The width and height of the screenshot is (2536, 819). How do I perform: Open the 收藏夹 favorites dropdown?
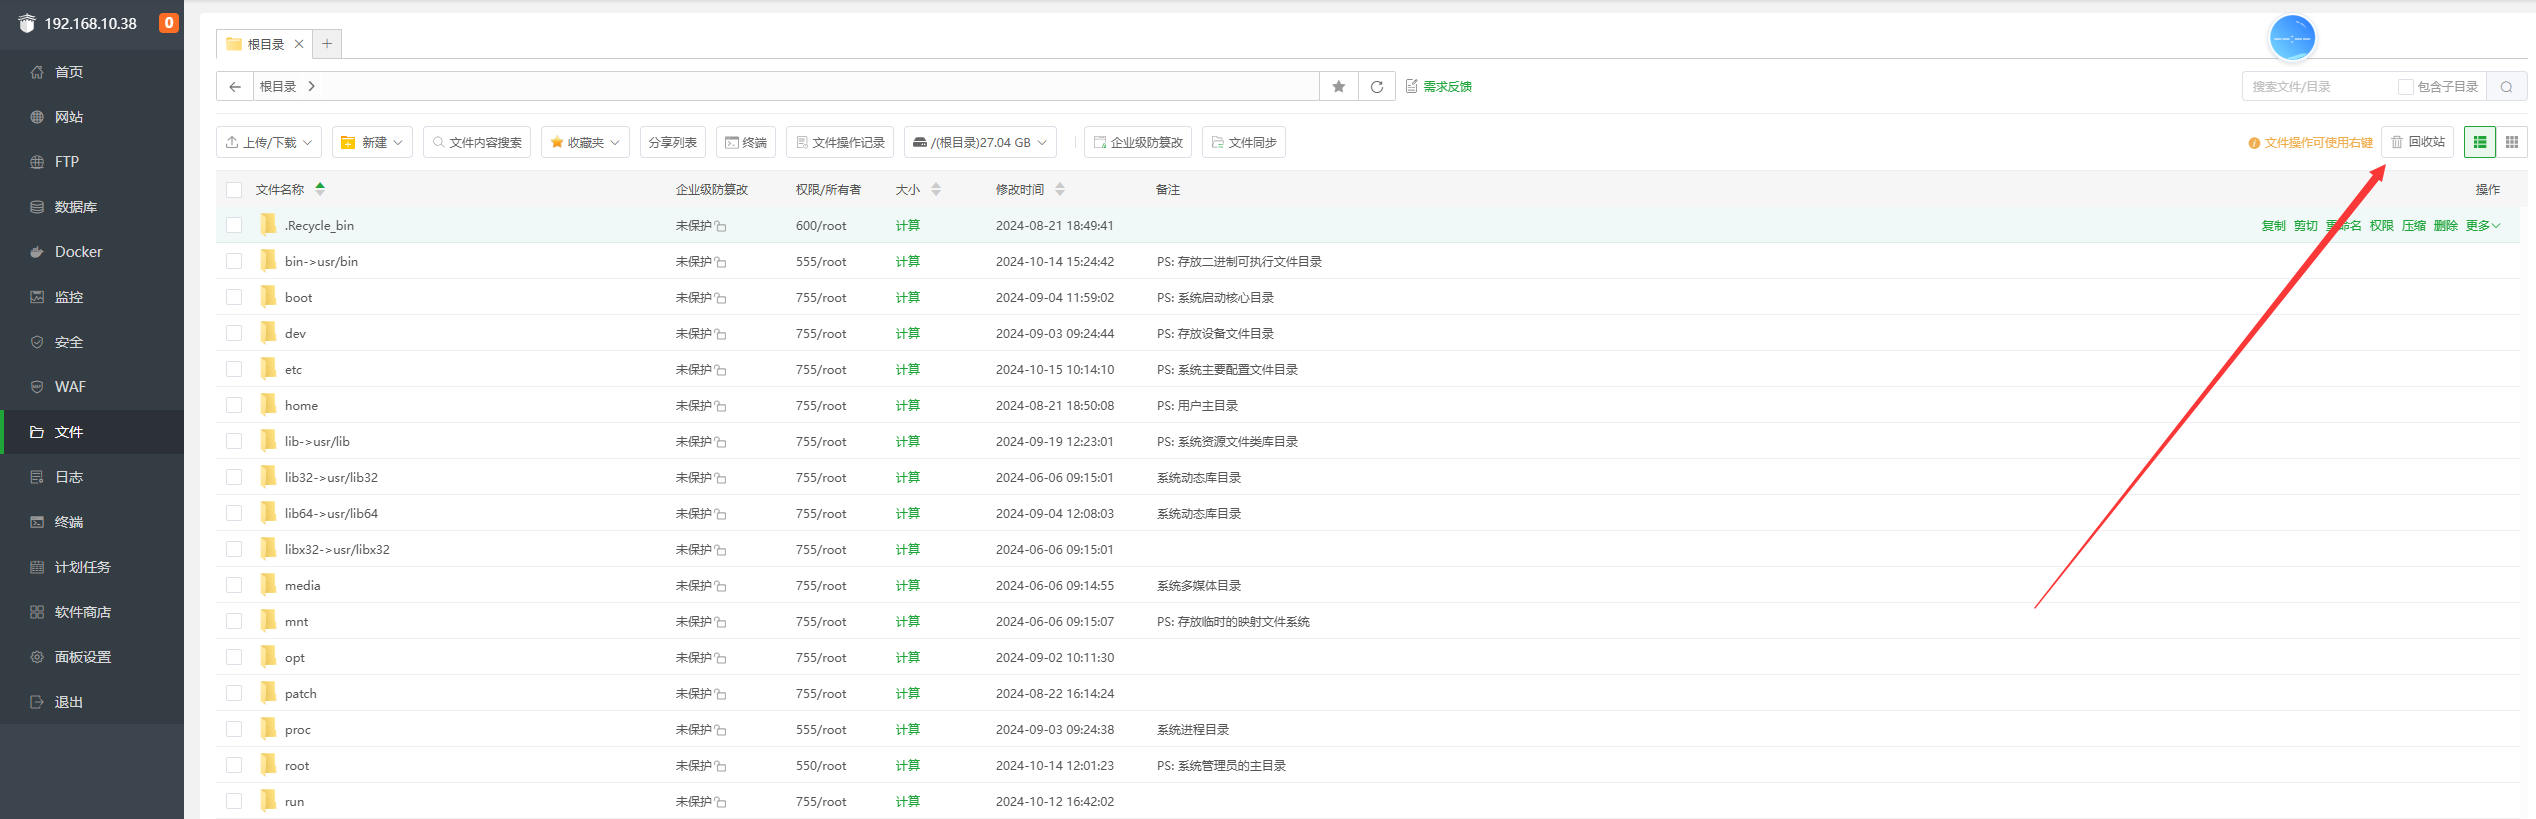(585, 143)
